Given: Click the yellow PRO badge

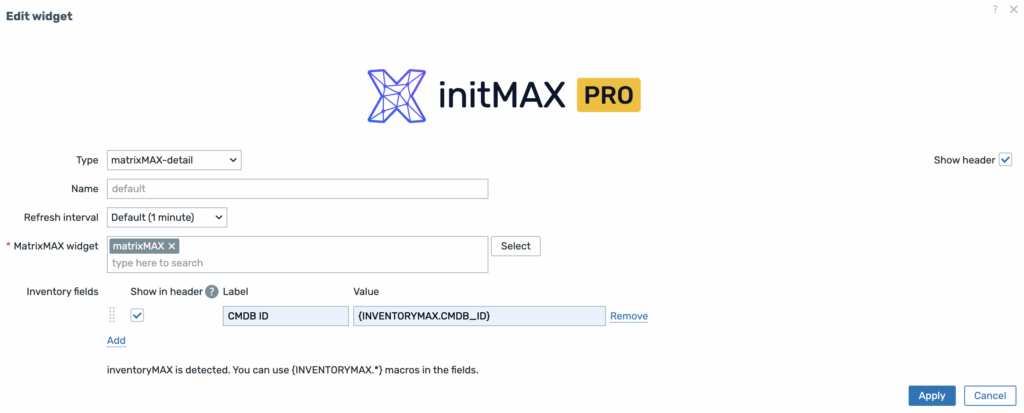Looking at the screenshot, I should 608,96.
